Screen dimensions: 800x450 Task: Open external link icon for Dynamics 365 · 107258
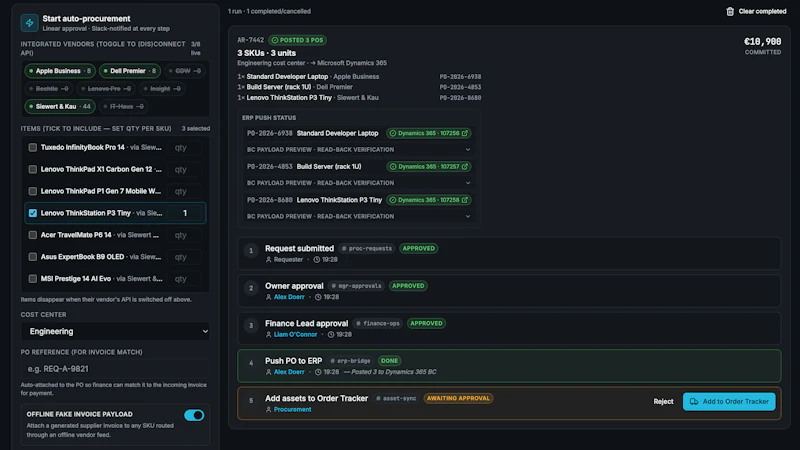(x=465, y=200)
